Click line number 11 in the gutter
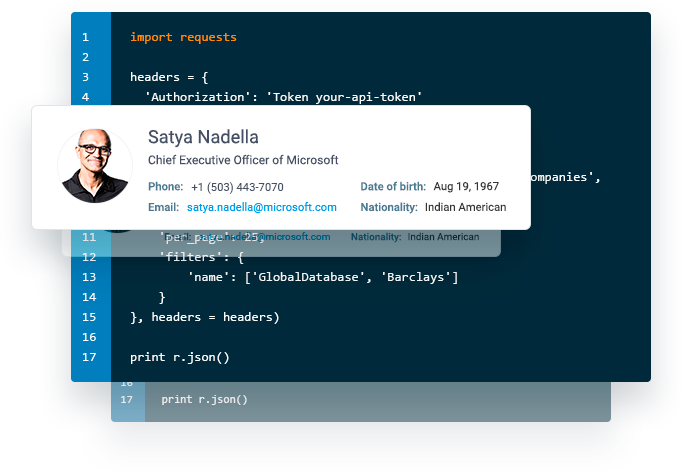682x472 pixels. (x=89, y=237)
